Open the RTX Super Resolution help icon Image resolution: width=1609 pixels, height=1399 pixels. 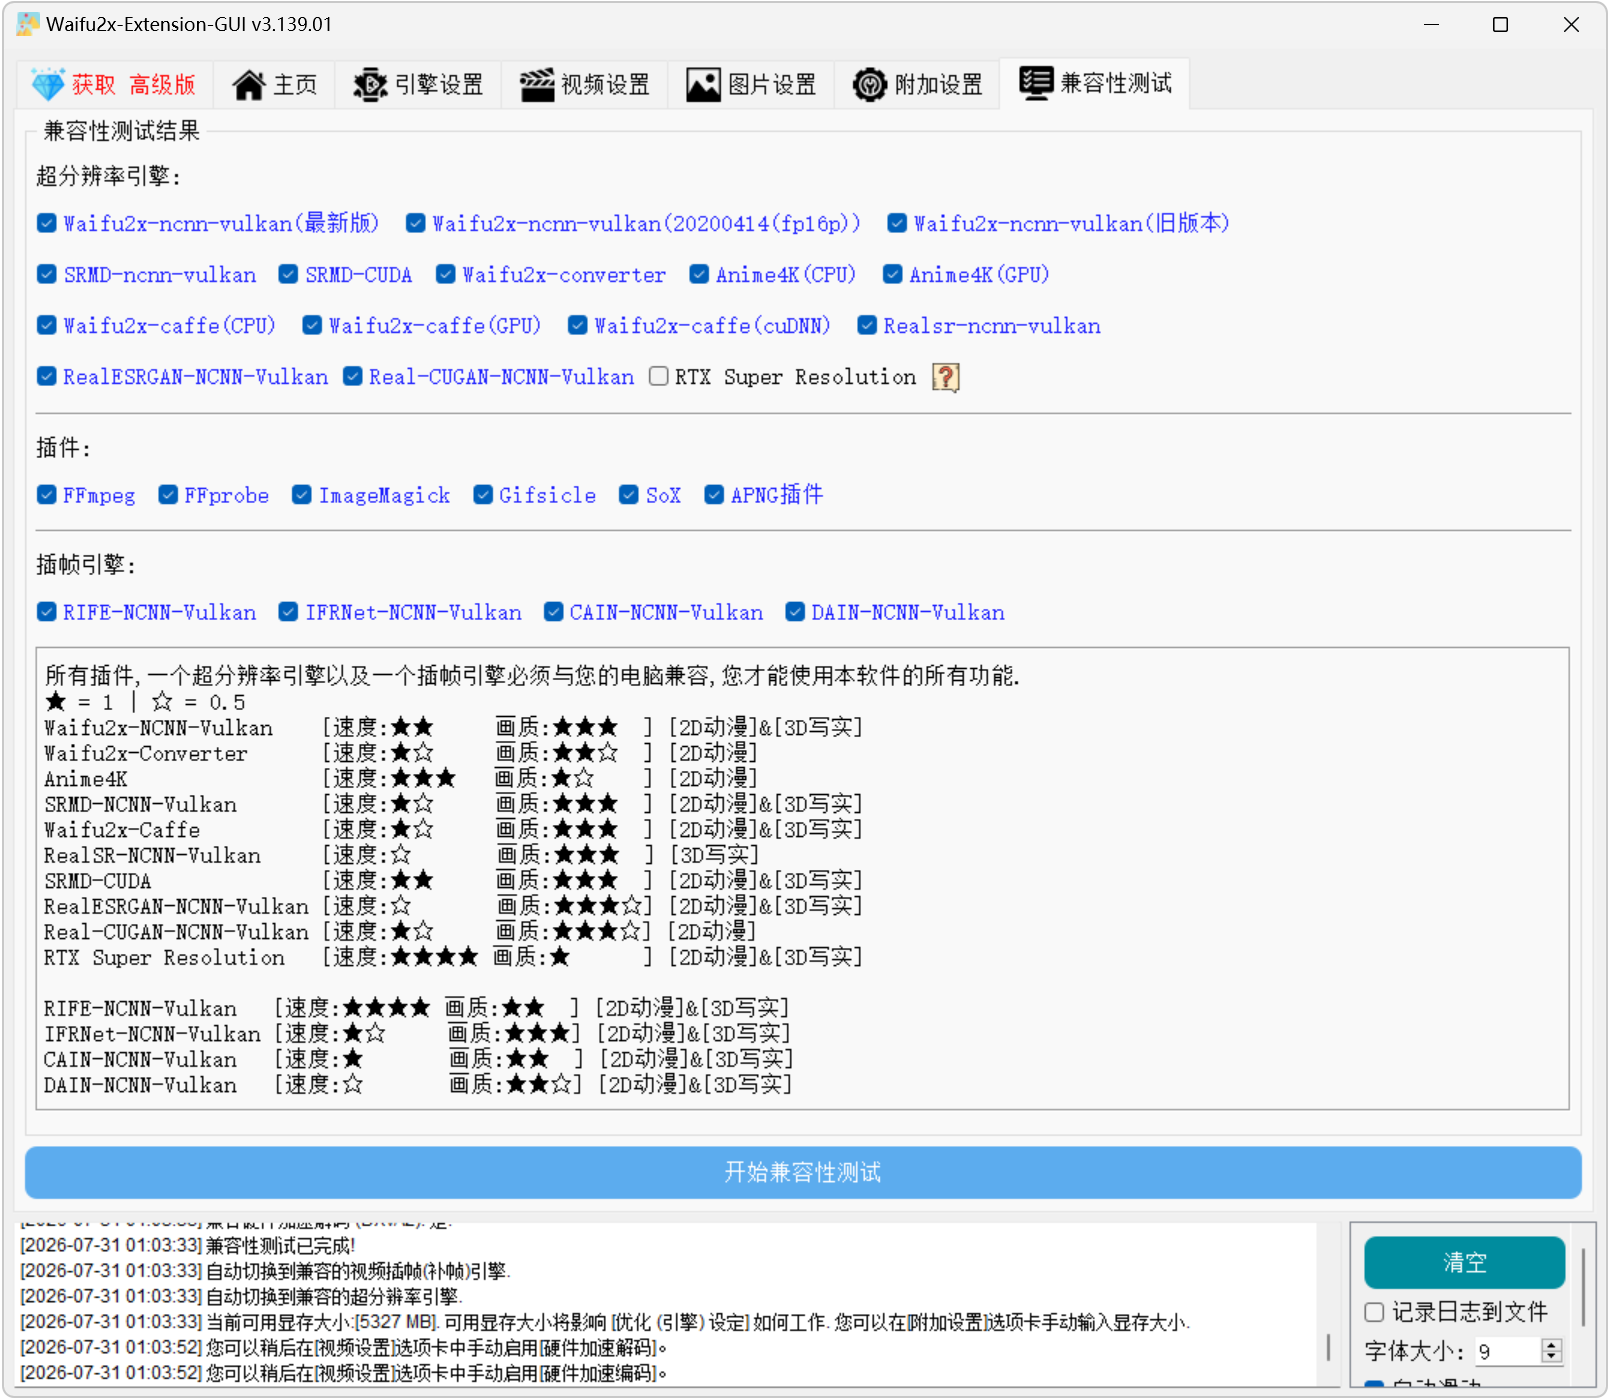[x=945, y=377]
